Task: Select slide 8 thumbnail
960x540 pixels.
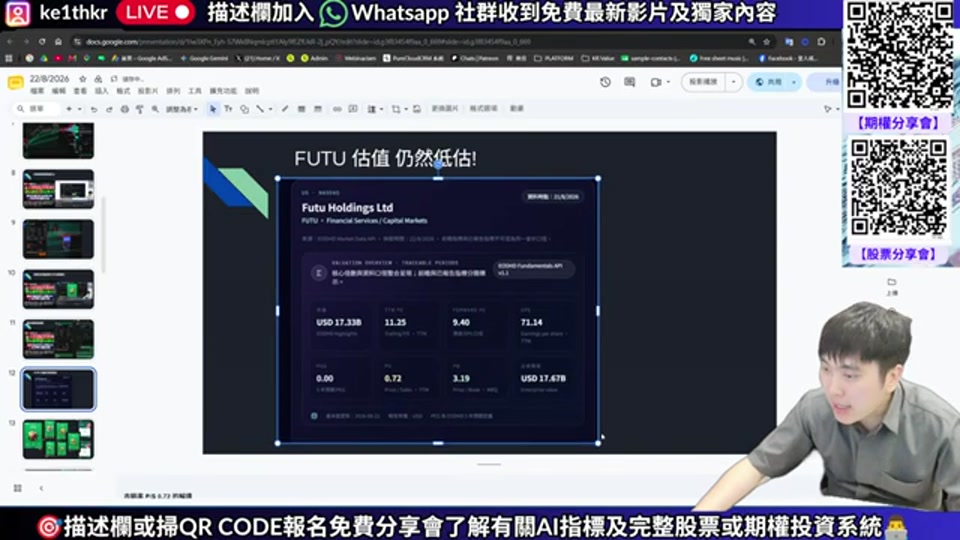Action: point(58,189)
